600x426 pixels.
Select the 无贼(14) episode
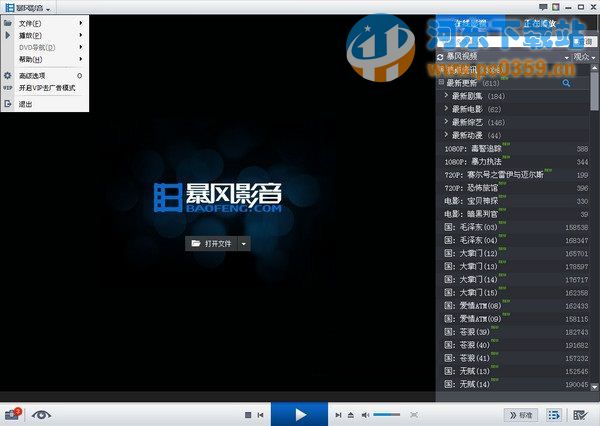pos(513,384)
